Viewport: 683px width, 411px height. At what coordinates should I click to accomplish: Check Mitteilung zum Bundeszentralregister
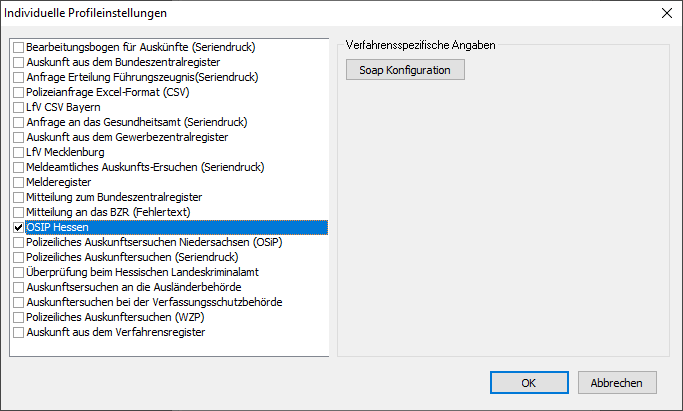click(x=19, y=197)
